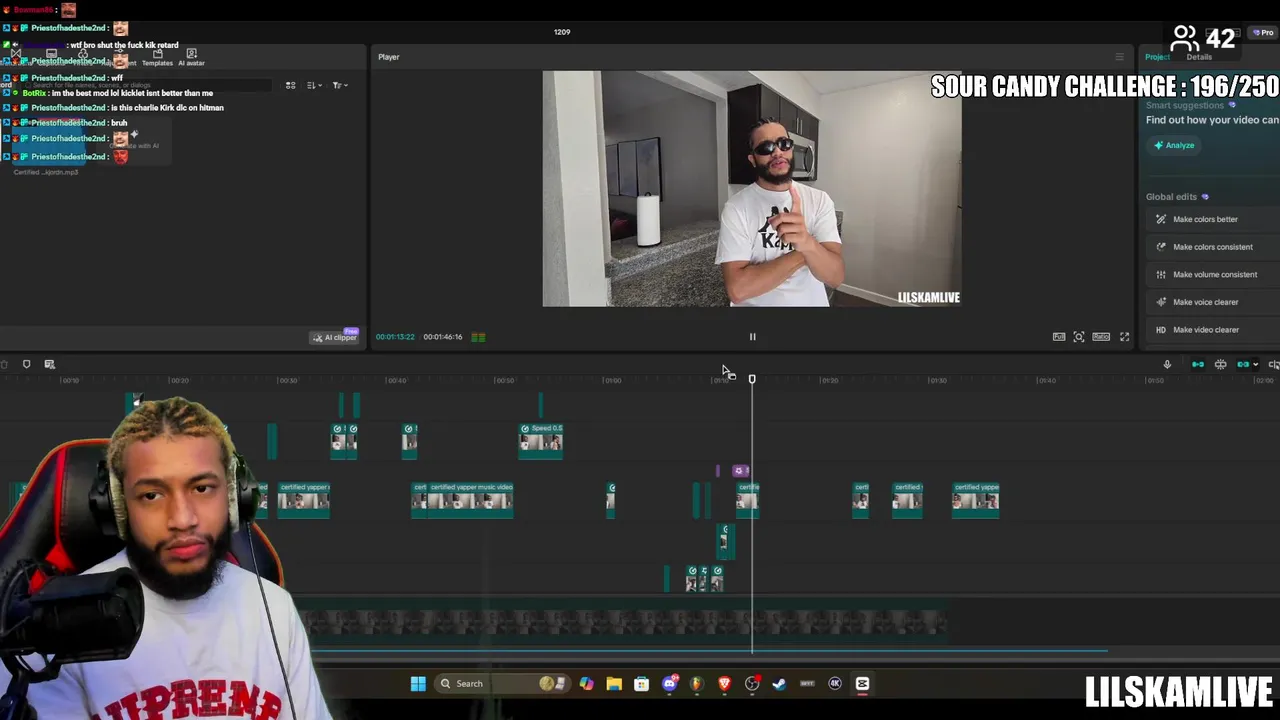1280x720 pixels.
Task: Click the Pro upgrade badge
Action: coord(1264,33)
